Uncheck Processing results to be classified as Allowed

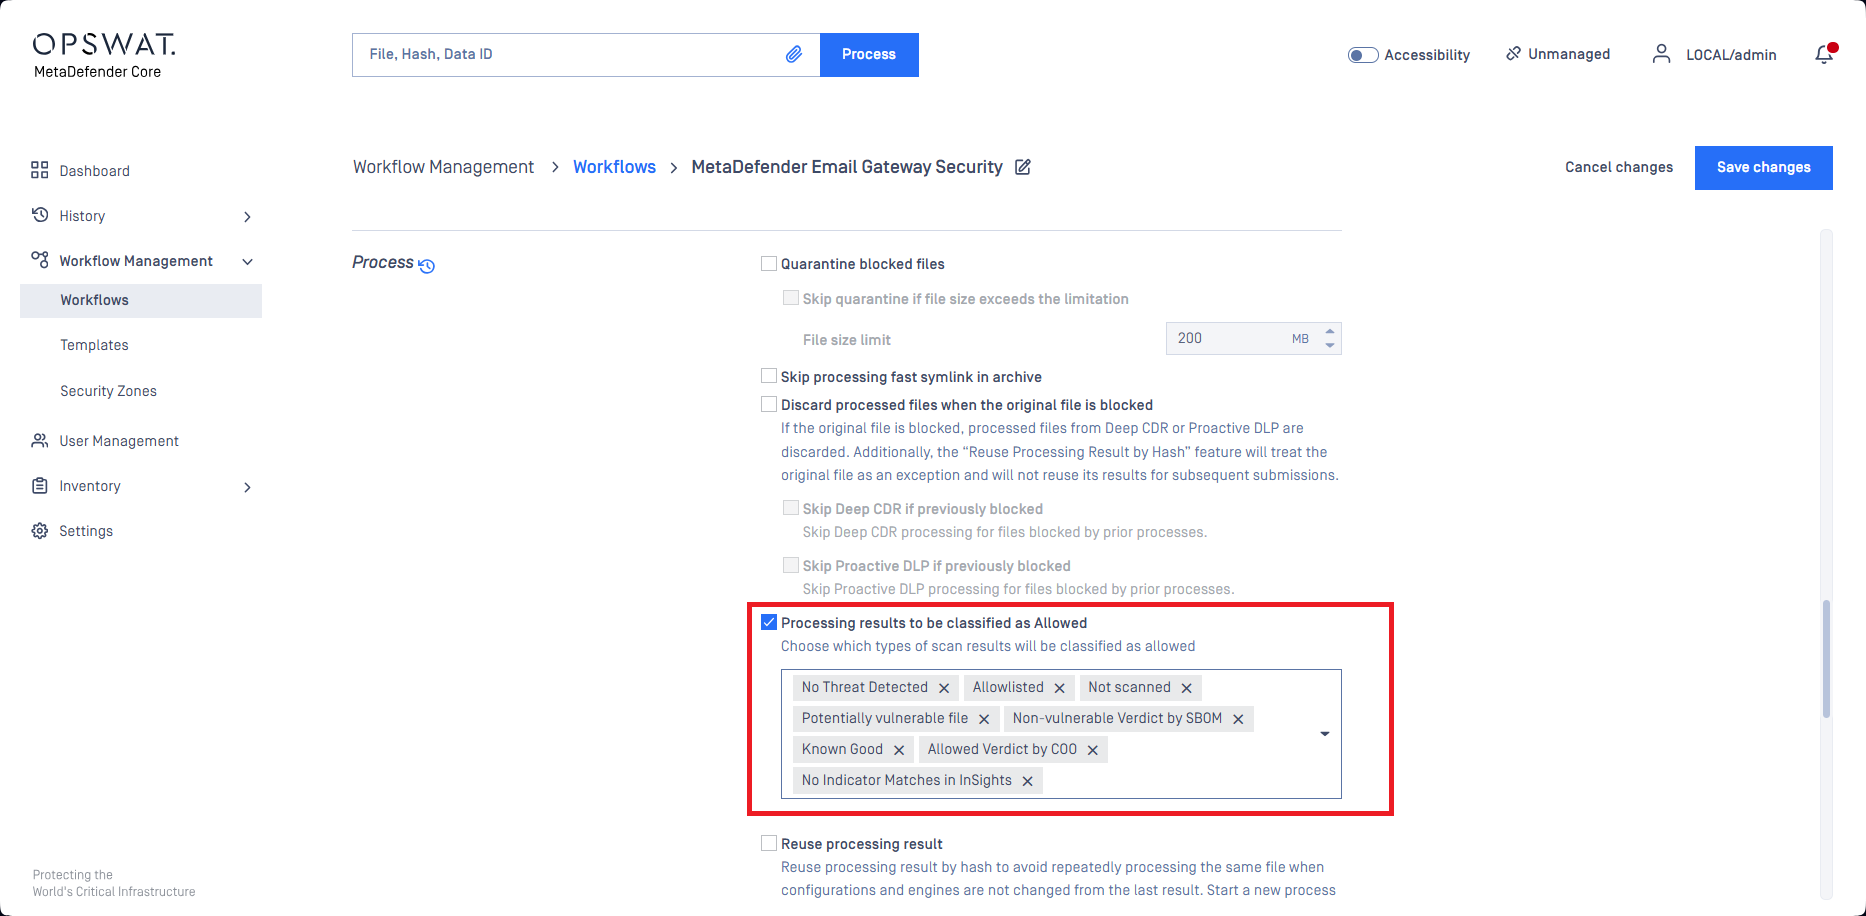pos(769,622)
